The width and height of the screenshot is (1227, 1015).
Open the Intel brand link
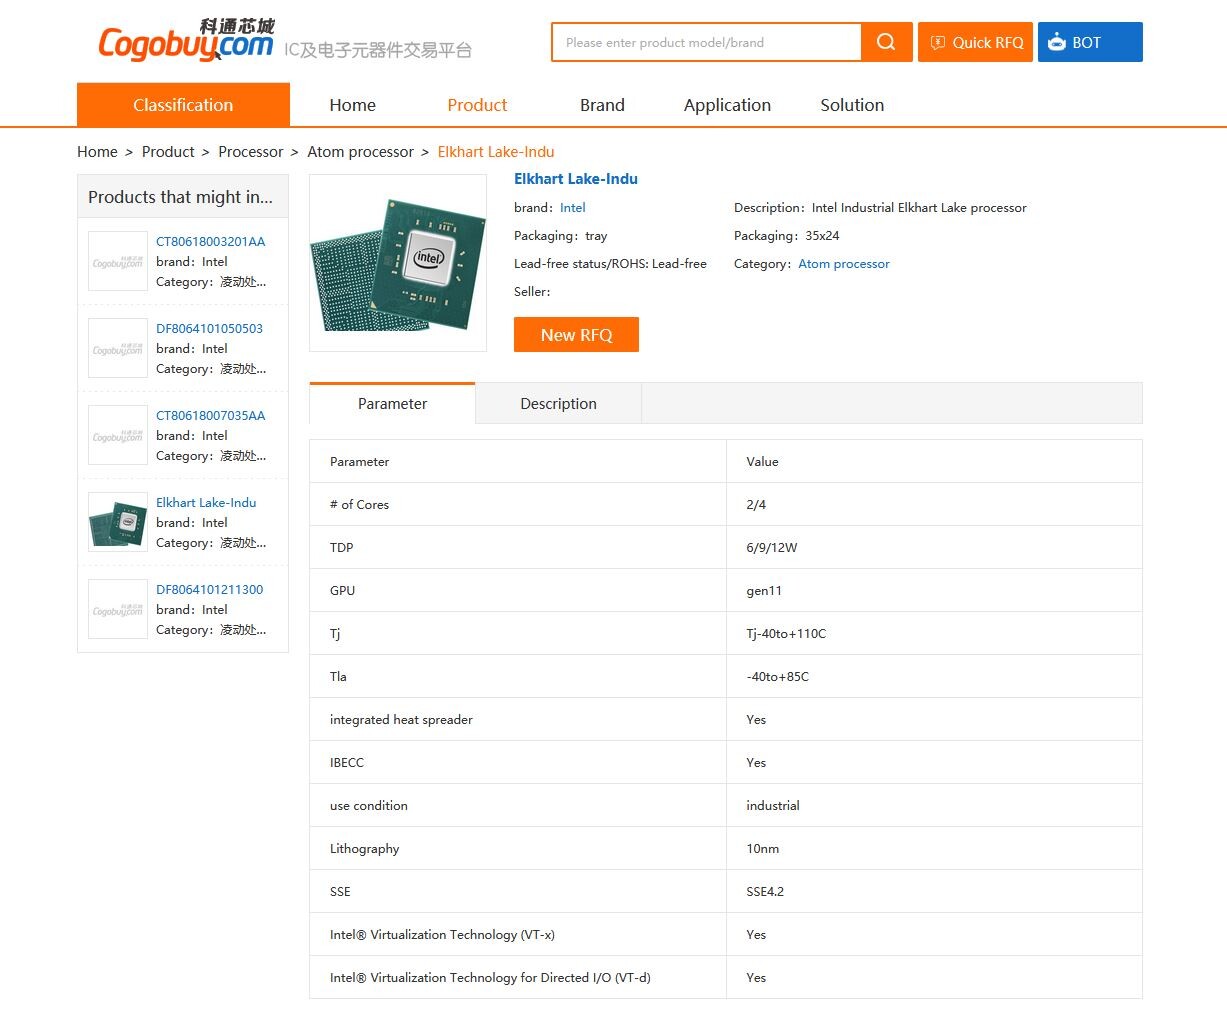(573, 208)
